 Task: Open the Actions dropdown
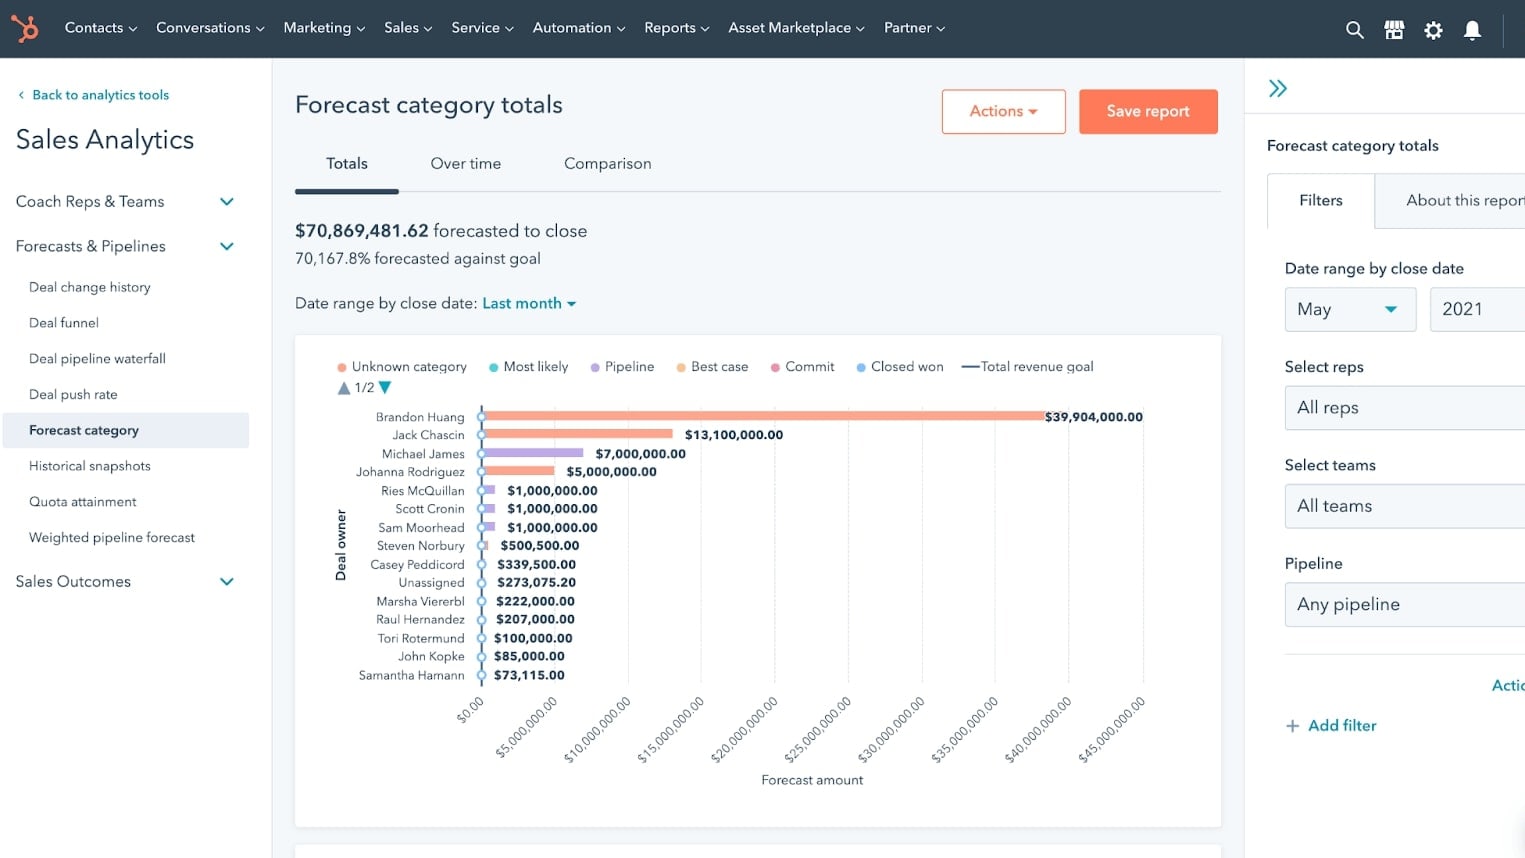click(x=1003, y=111)
